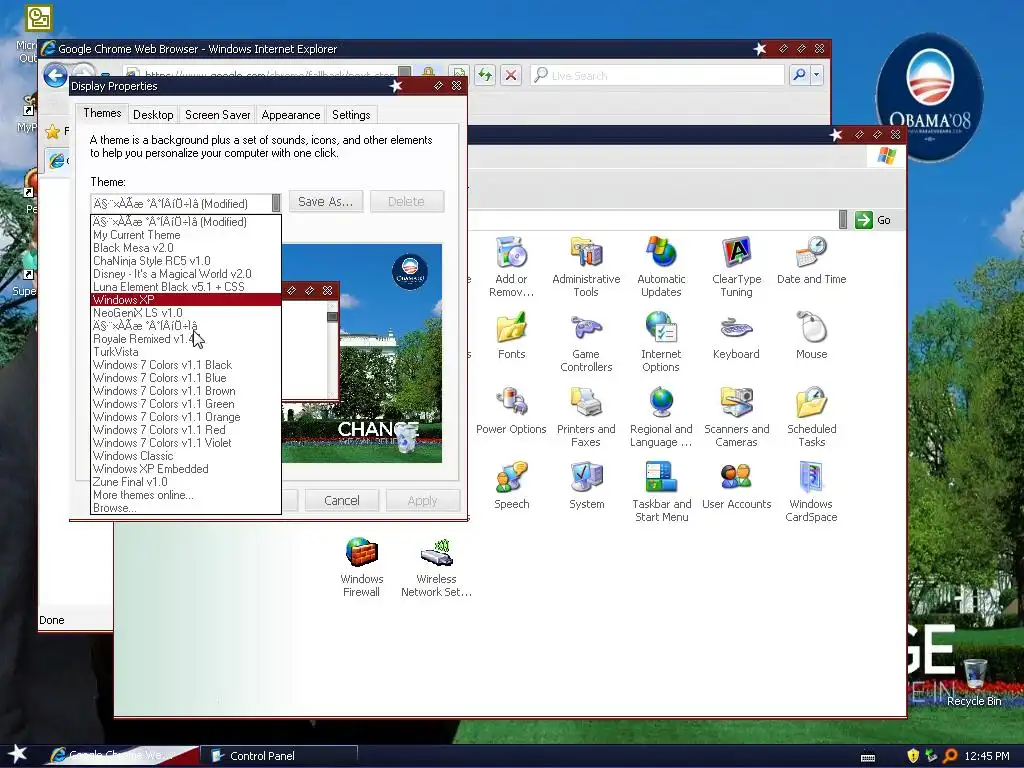
Task: Choose TurkVista theme entry
Action: pos(186,352)
